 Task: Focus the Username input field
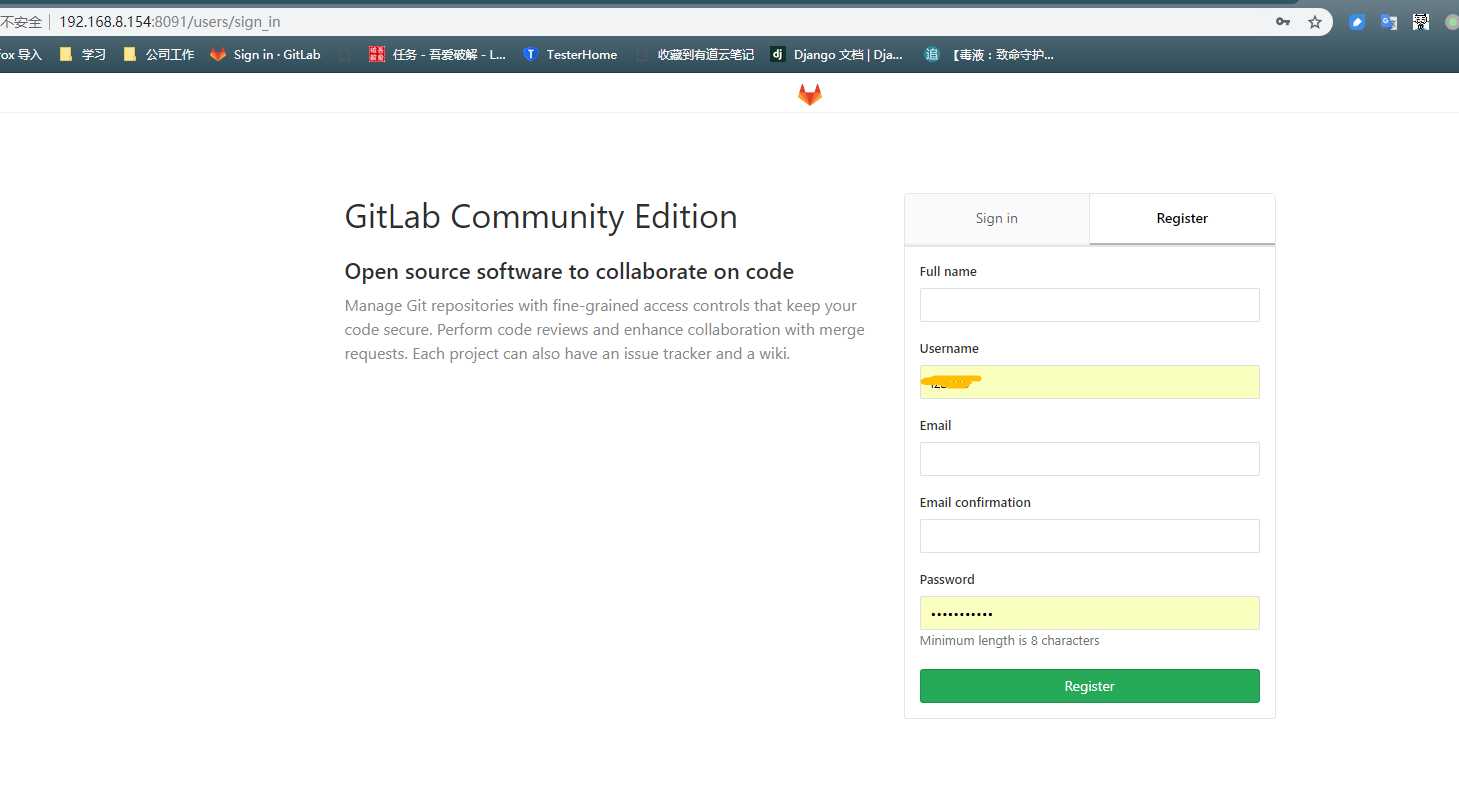click(1089, 382)
